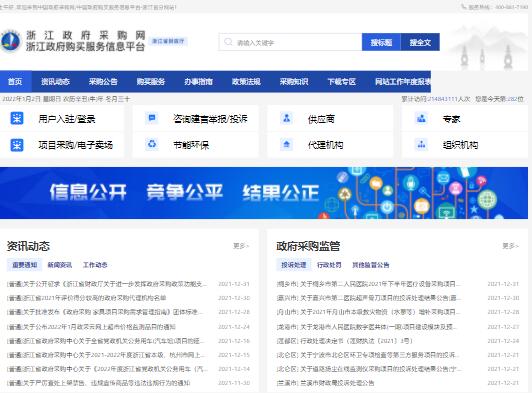This screenshot has height=393, width=532.
Task: Click the 咨询建言举报/投诉 speech bubble icon
Action: pyautogui.click(x=152, y=118)
